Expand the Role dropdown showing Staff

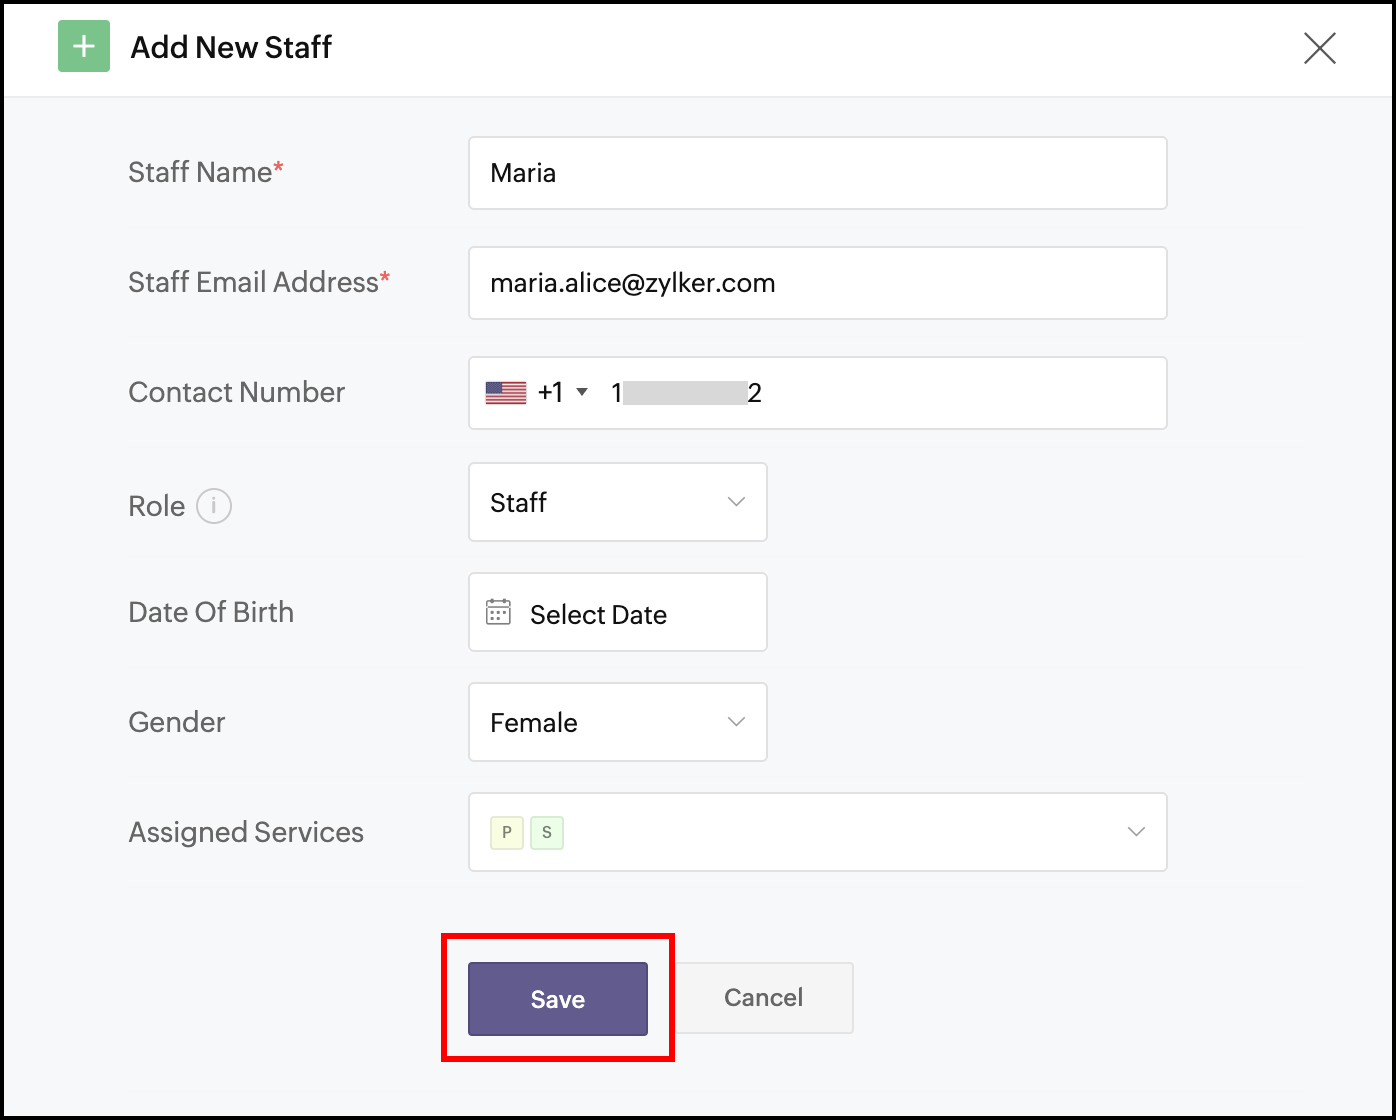[x=617, y=502]
